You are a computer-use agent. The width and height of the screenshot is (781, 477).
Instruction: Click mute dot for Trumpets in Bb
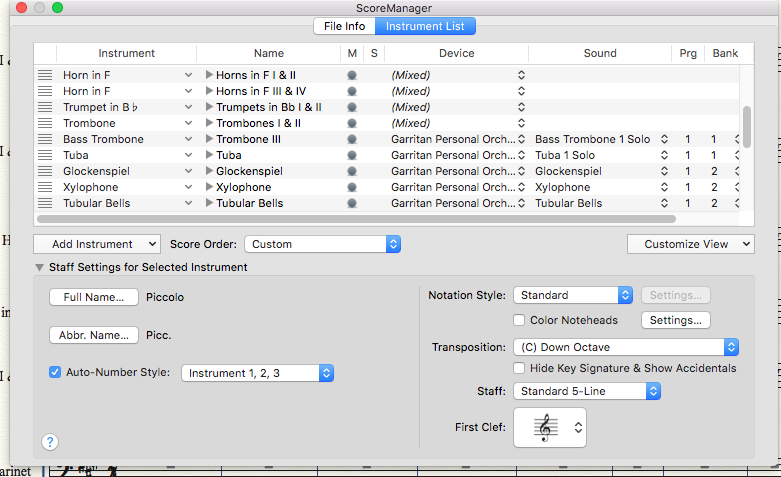coord(352,108)
